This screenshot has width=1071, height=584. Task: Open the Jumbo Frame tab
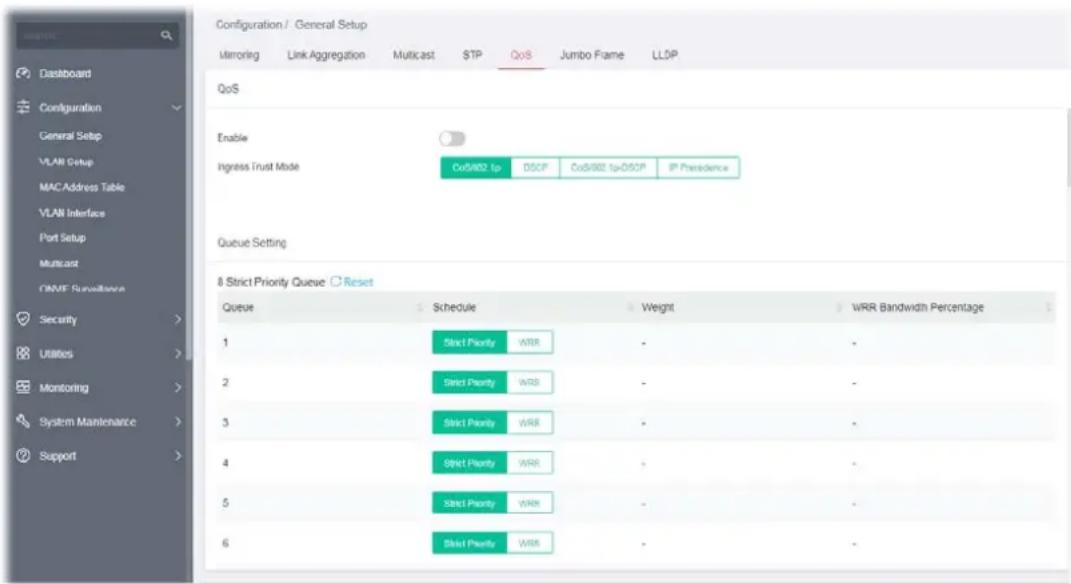click(x=592, y=55)
